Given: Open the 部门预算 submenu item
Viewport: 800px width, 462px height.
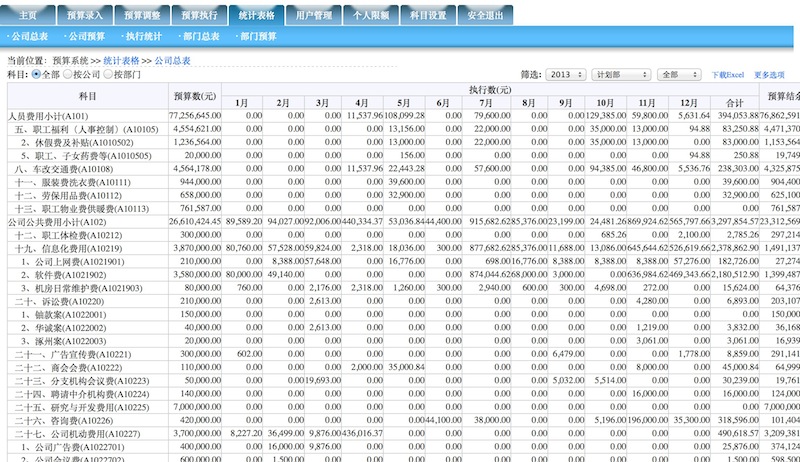Looking at the screenshot, I should (257, 37).
